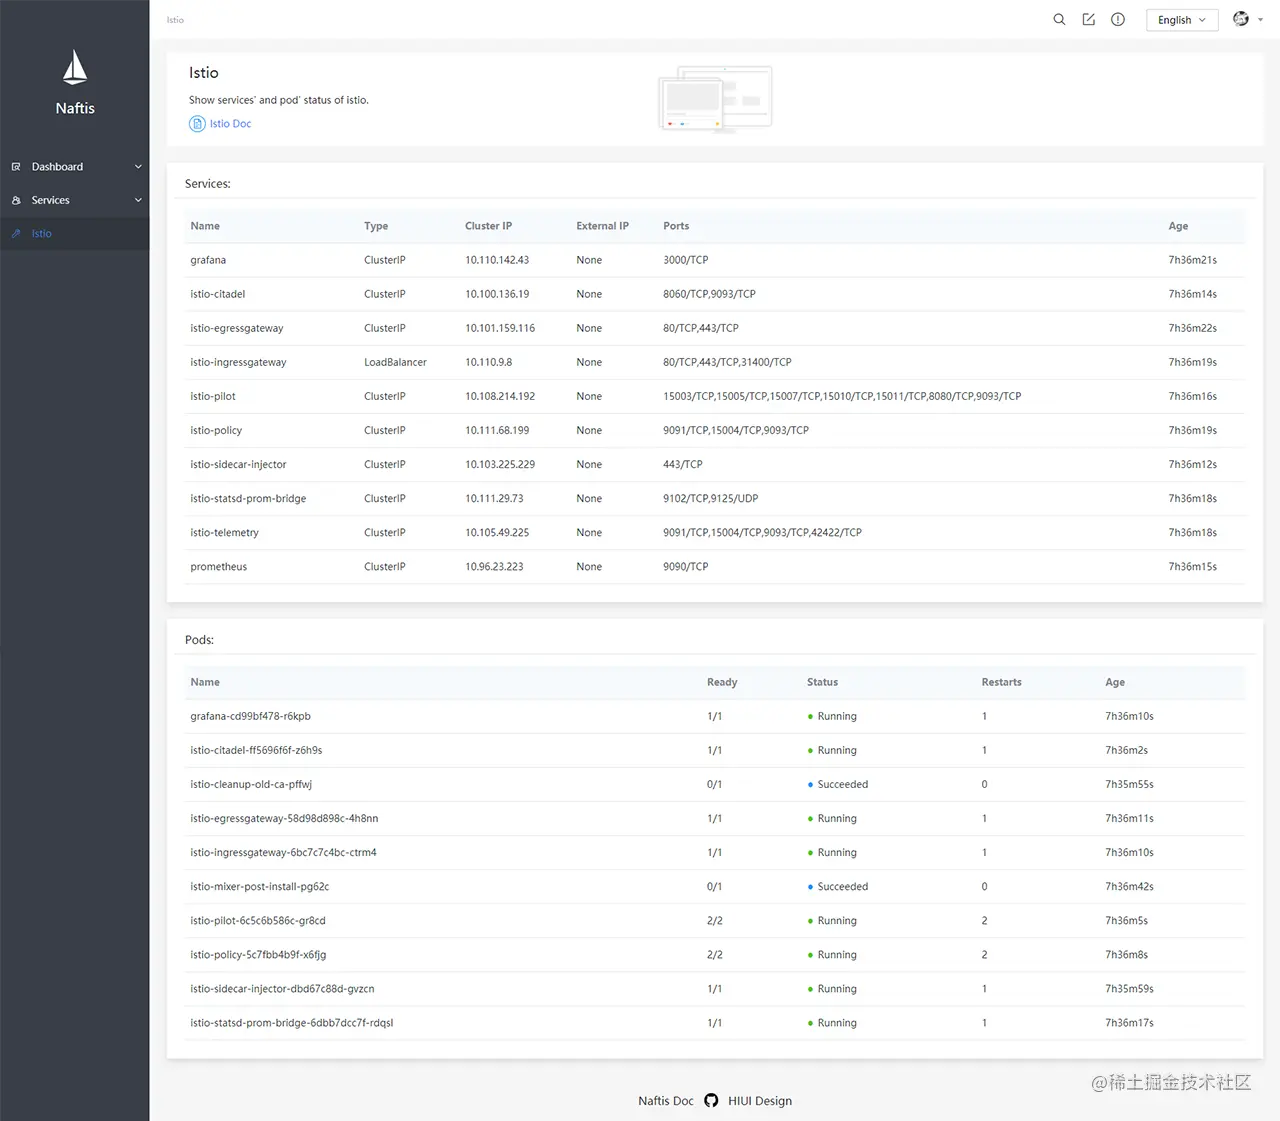Select the istio-citadel service name

[x=218, y=294]
